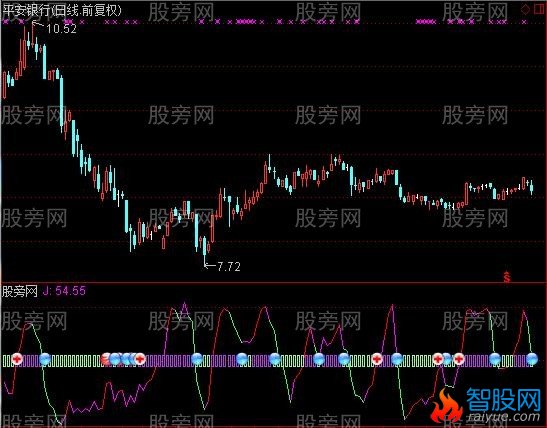The image size is (547, 428).
Task: Click the red dollar sign marker on chart
Action: [507, 277]
